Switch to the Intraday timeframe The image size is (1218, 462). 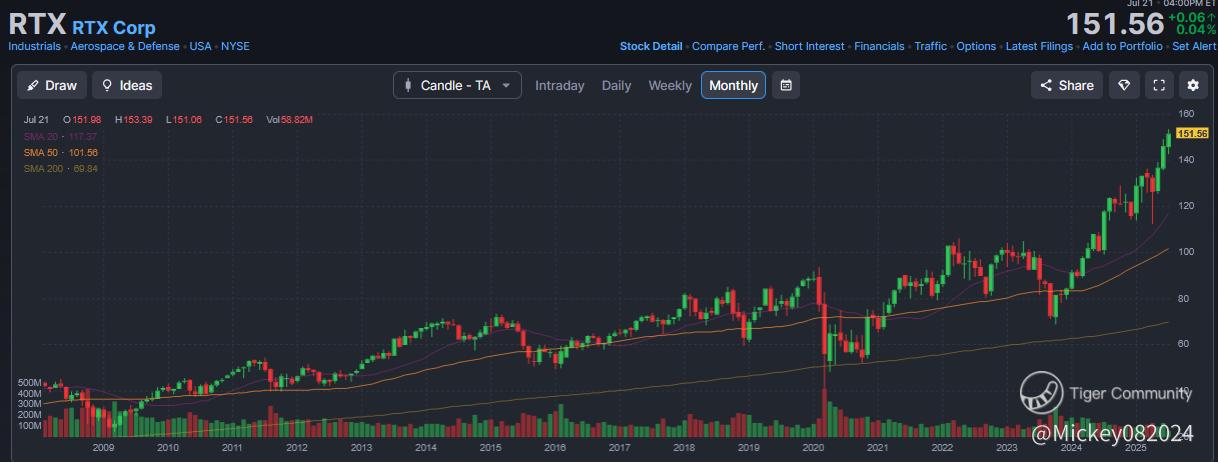pyautogui.click(x=559, y=85)
